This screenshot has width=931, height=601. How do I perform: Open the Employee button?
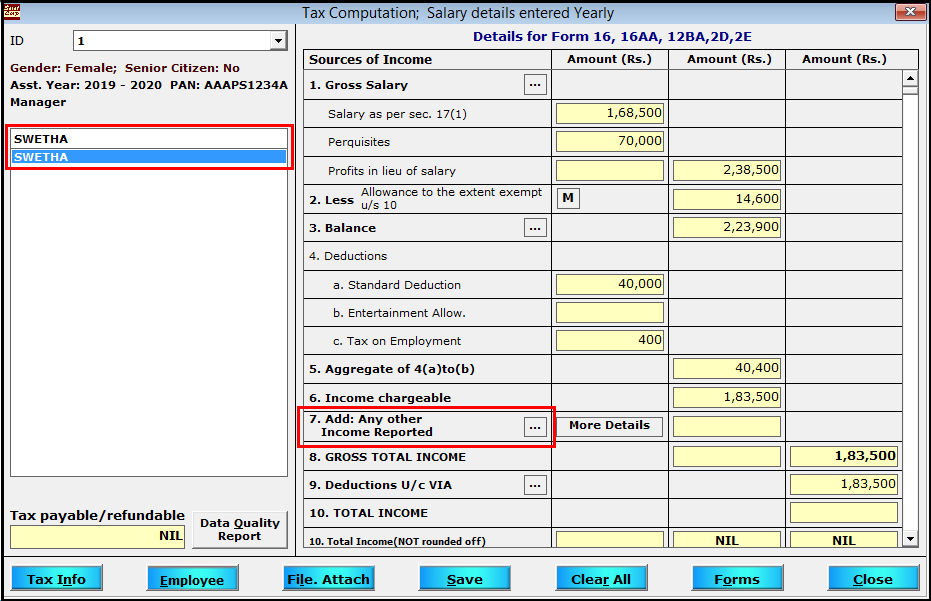pos(192,578)
